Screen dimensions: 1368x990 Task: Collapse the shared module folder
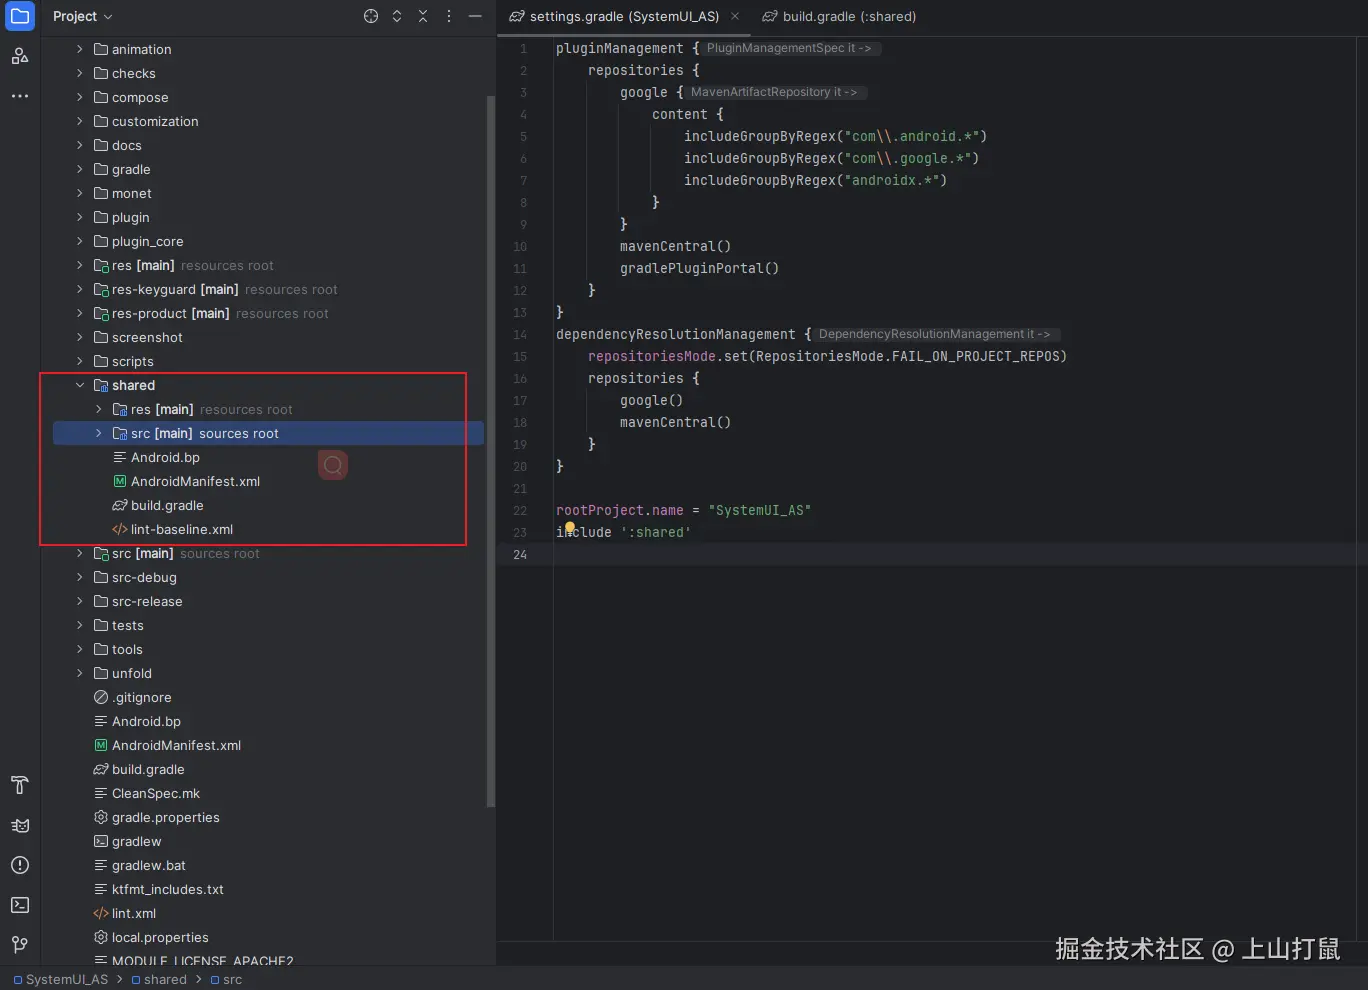coord(80,385)
